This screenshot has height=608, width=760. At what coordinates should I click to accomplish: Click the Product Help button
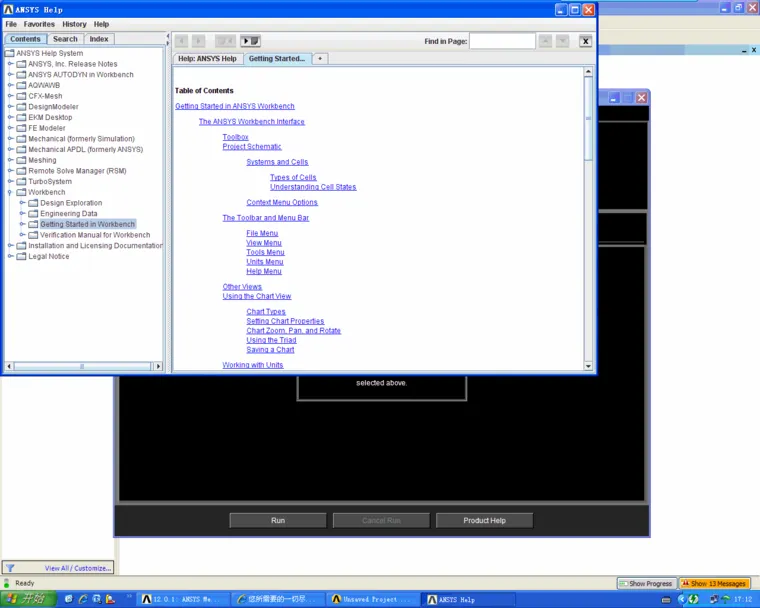point(484,520)
